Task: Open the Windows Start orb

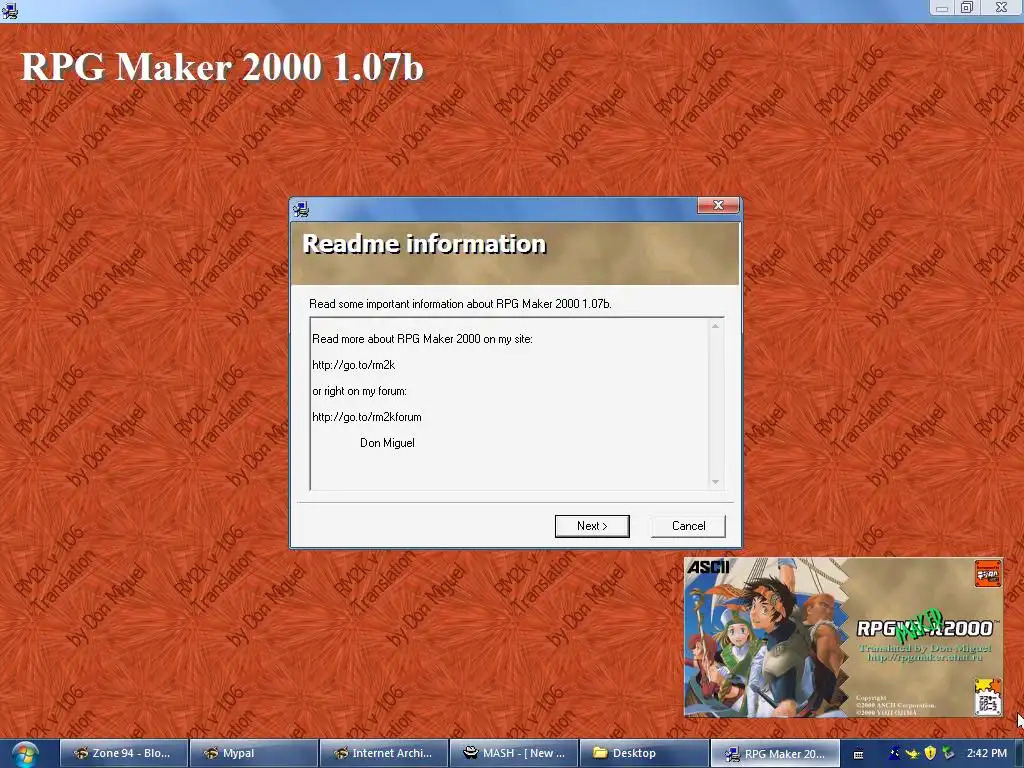Action: 24,754
